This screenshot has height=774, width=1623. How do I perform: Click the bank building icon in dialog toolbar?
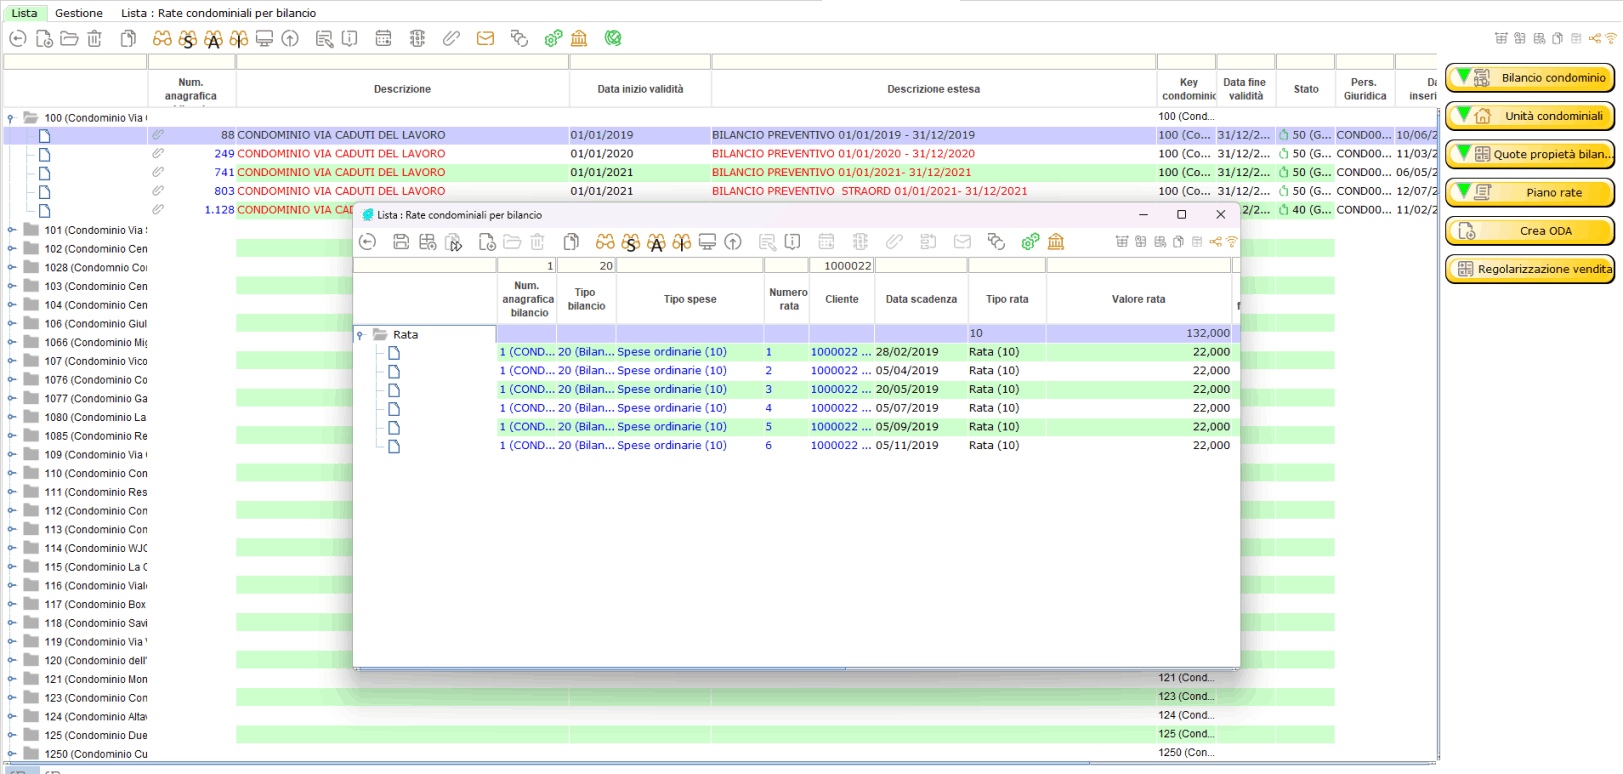(x=1056, y=242)
